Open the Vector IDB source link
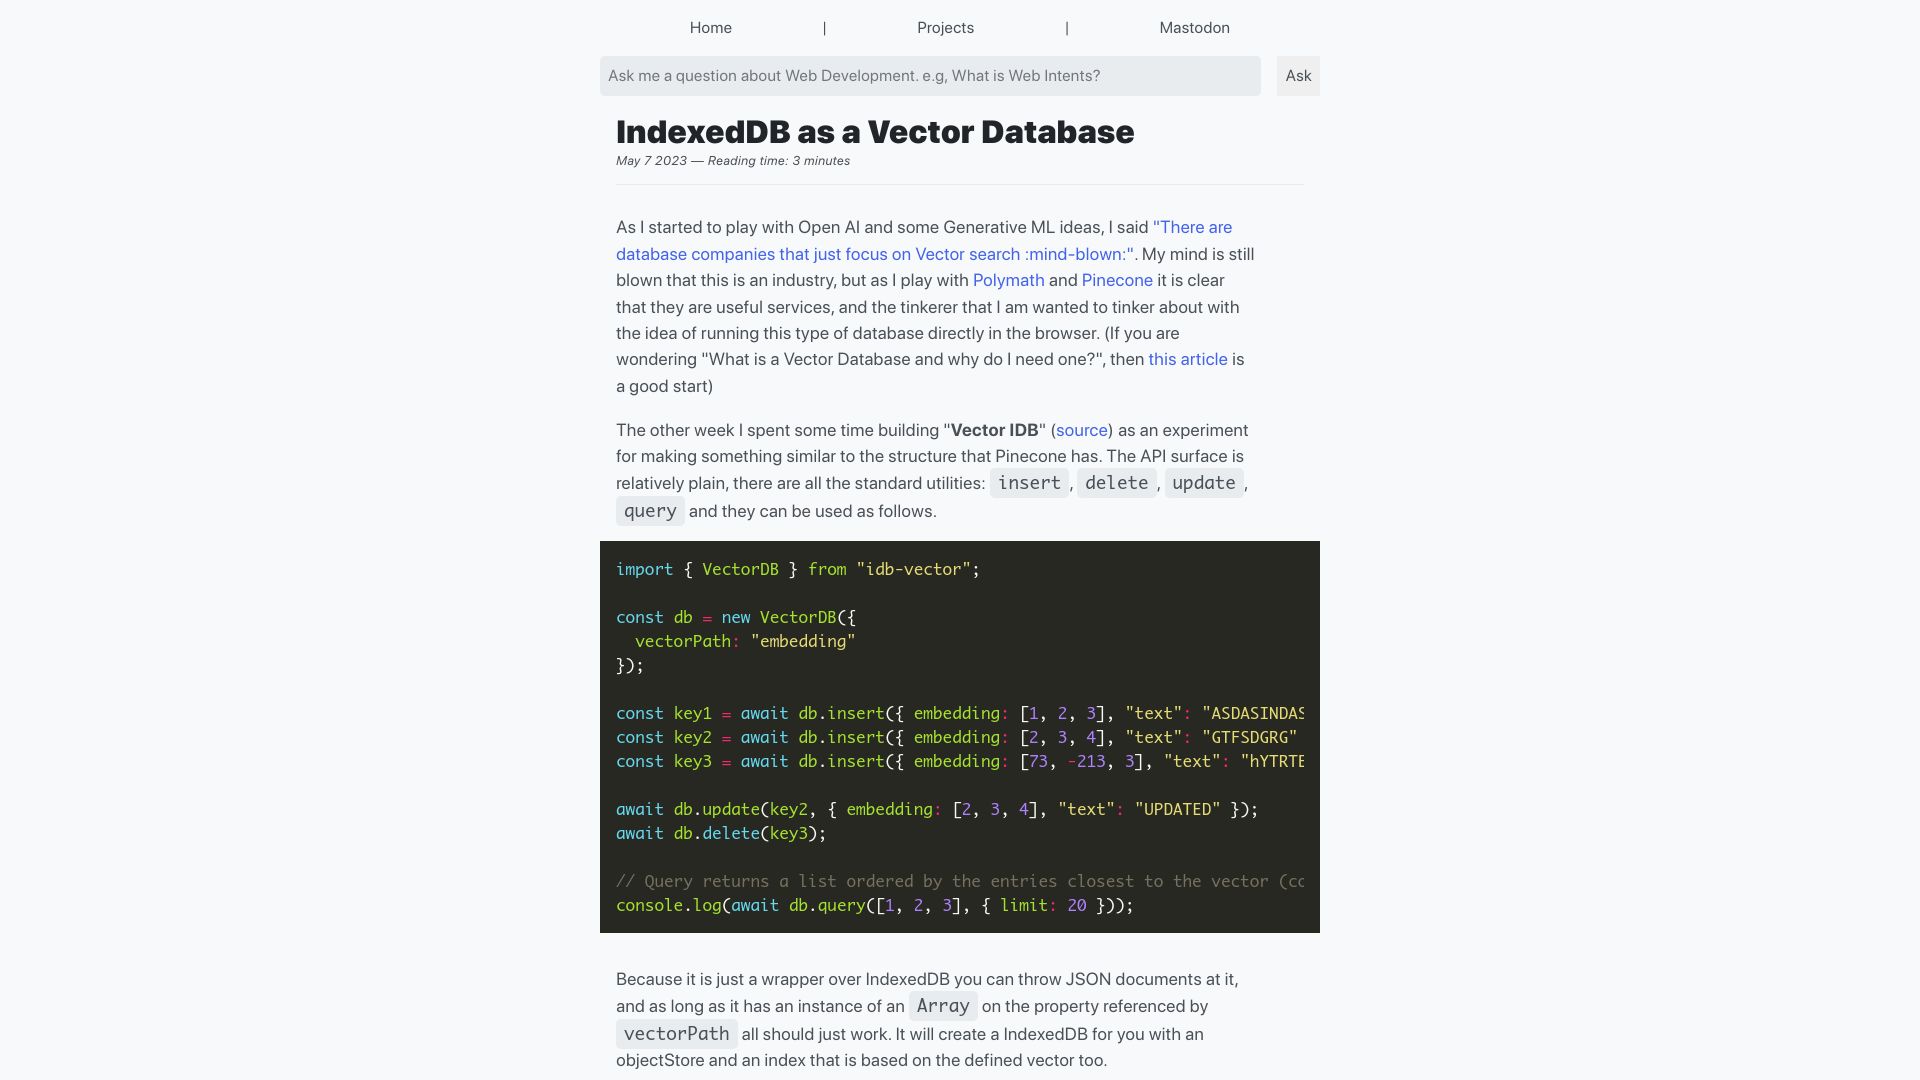This screenshot has height=1080, width=1920. coord(1082,431)
